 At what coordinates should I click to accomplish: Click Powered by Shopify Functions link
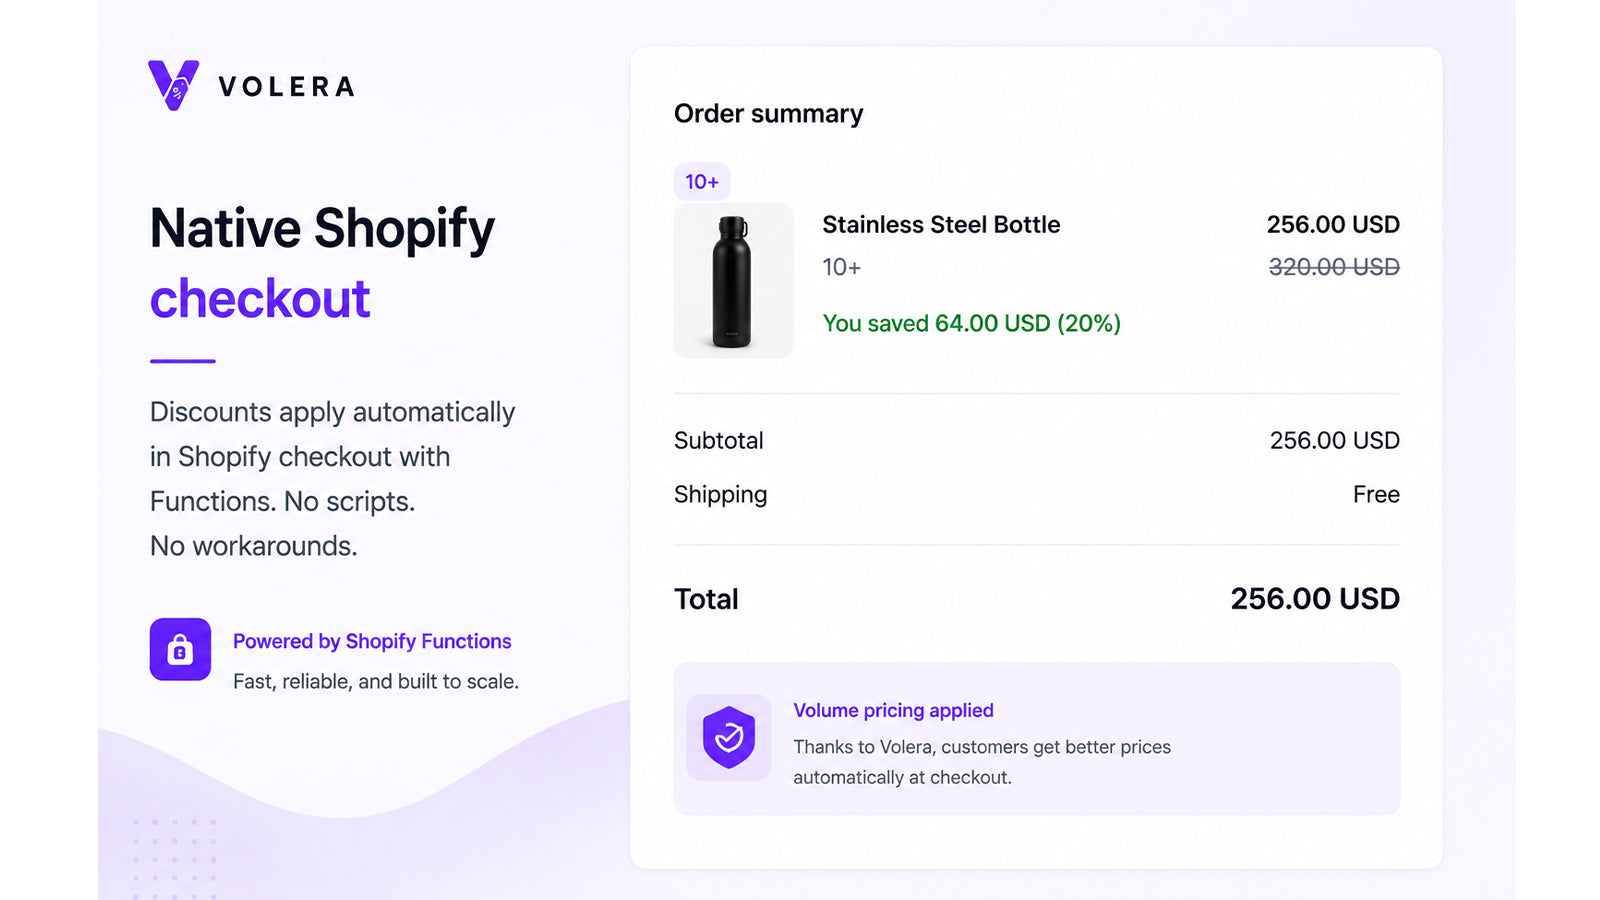[372, 641]
